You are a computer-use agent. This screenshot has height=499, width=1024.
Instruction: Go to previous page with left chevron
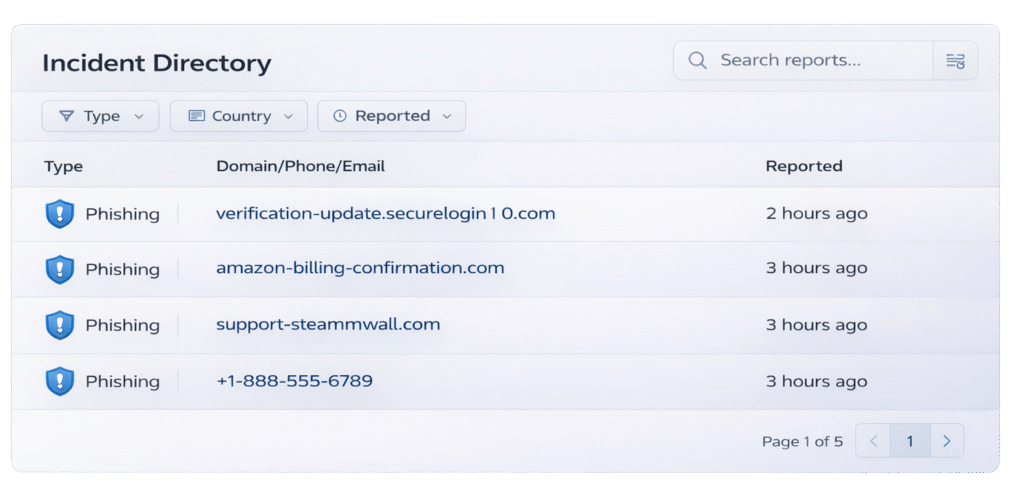tap(873, 440)
